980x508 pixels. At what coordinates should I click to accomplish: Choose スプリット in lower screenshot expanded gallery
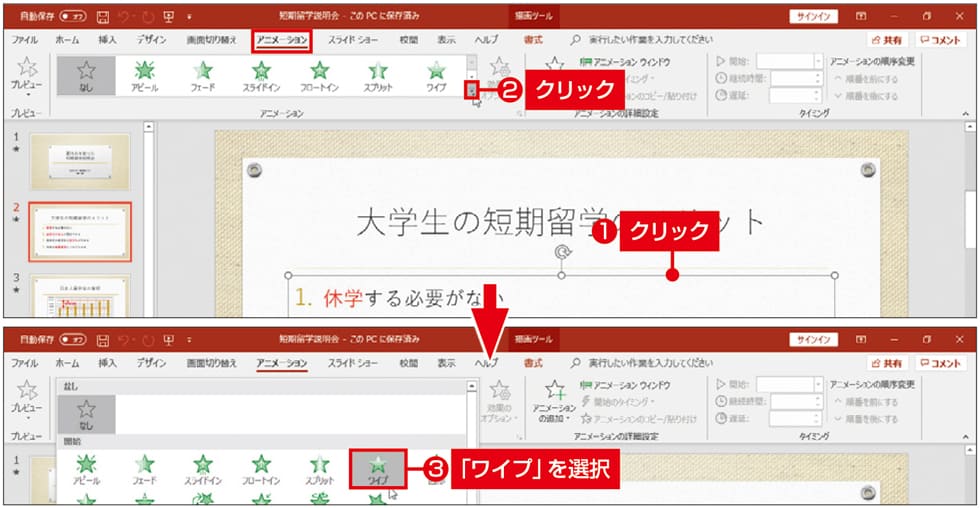tap(319, 469)
